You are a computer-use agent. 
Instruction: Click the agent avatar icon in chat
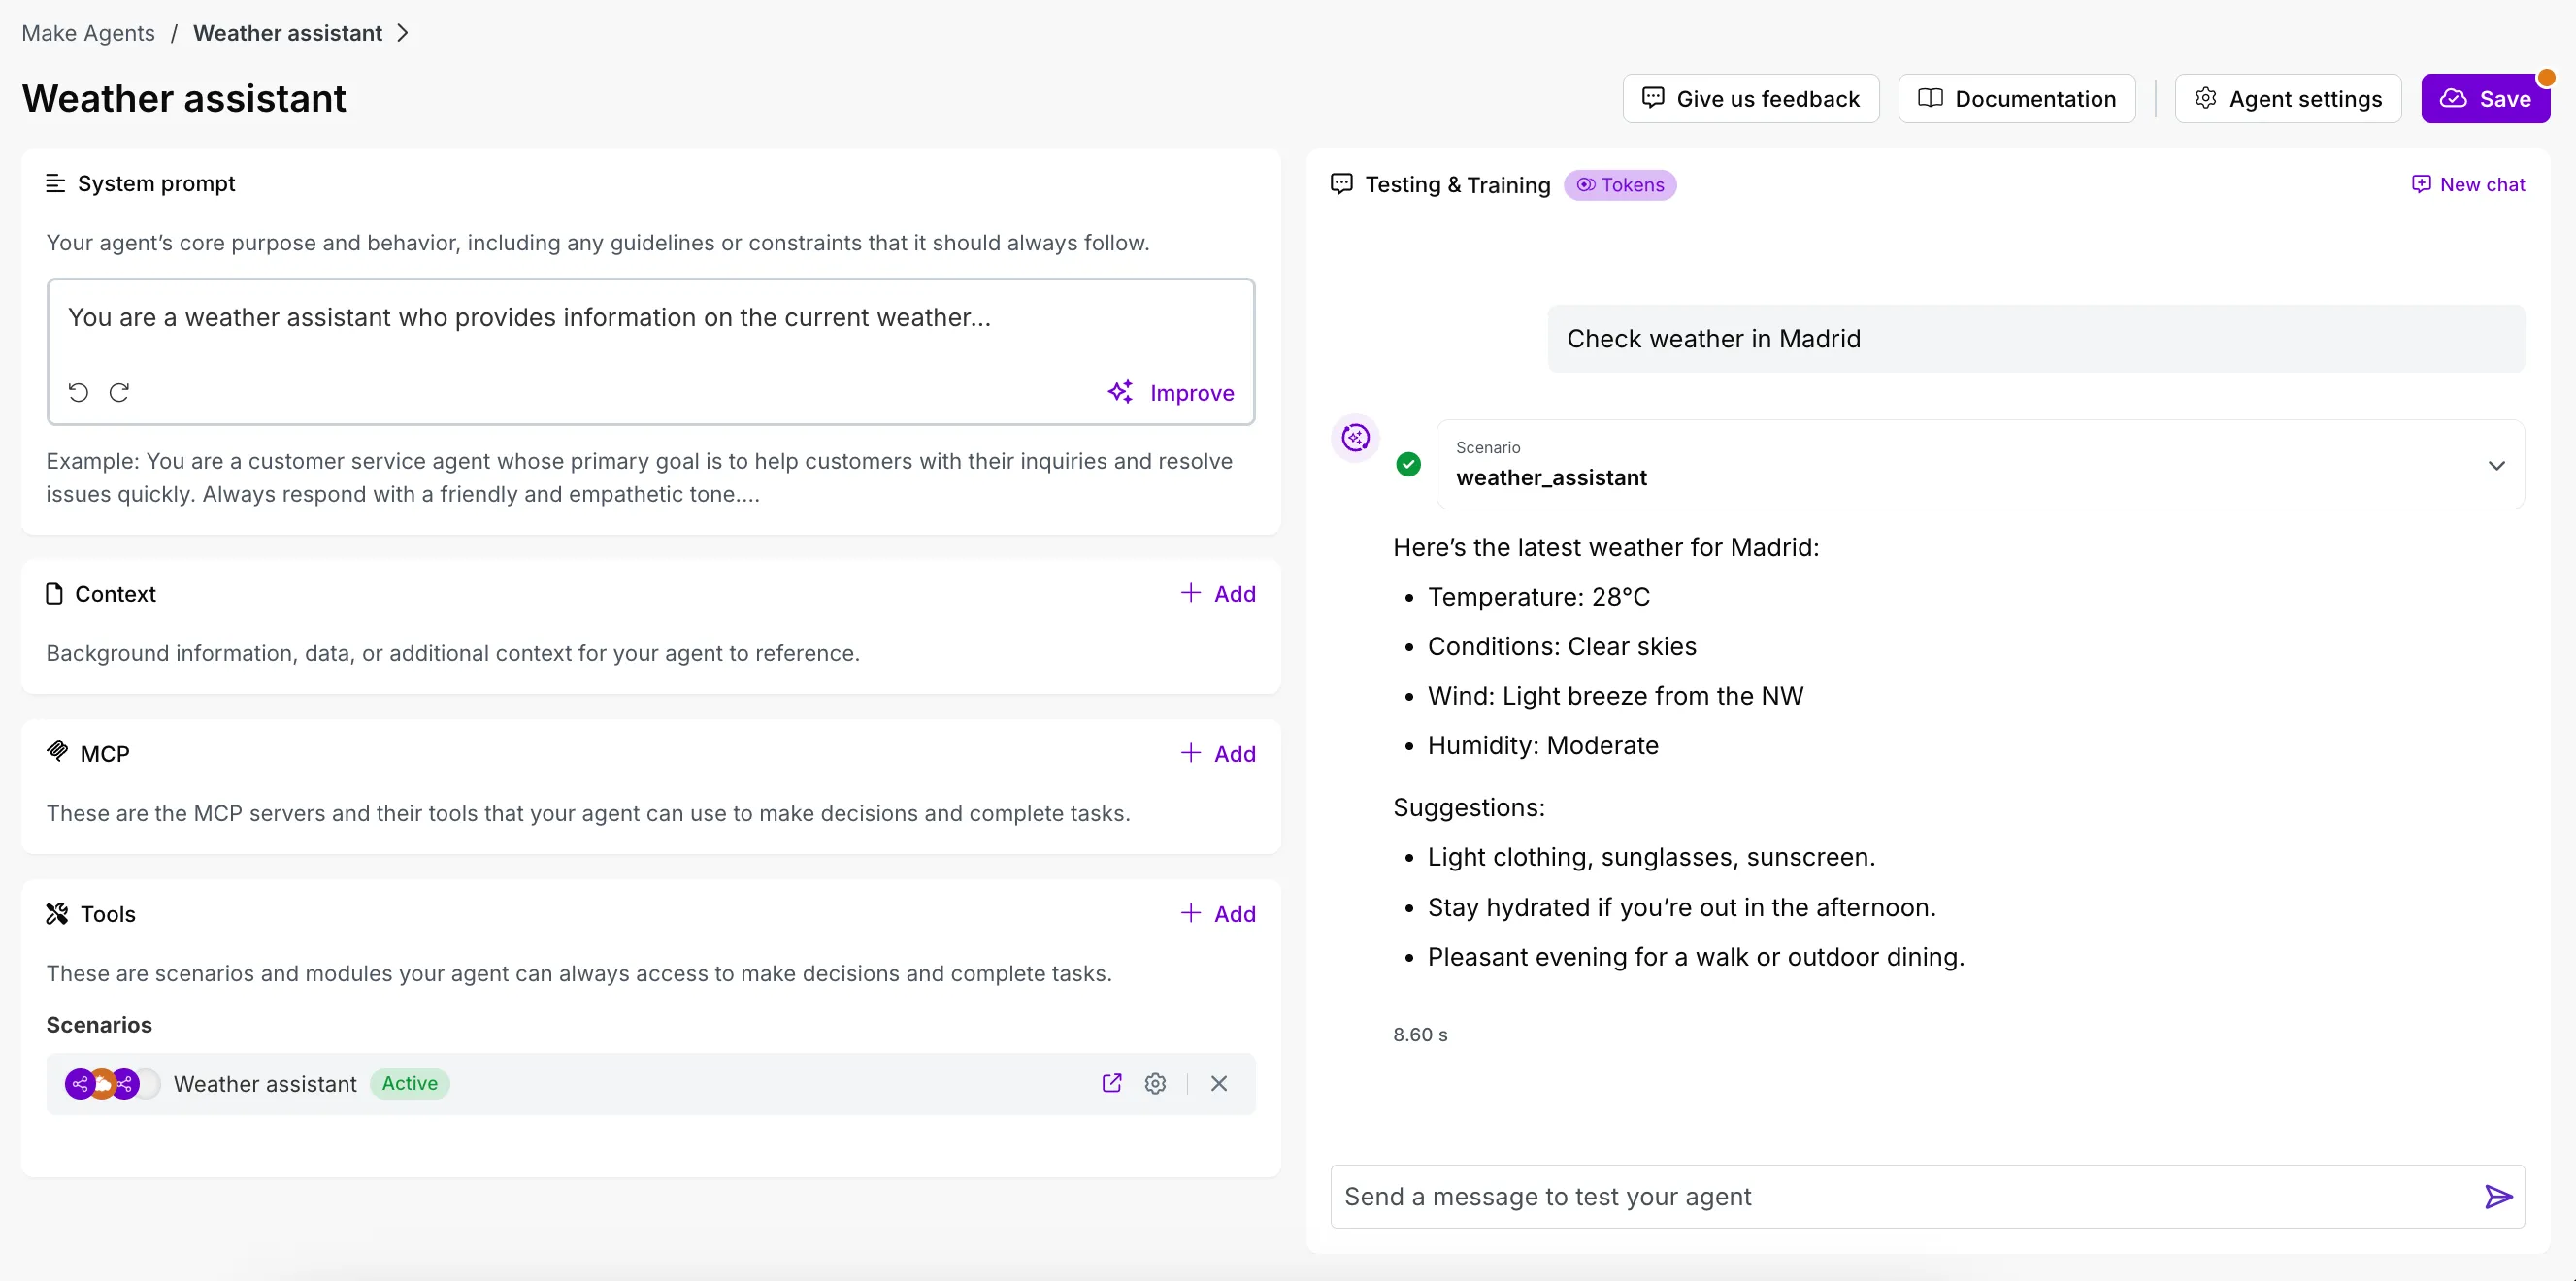[x=1355, y=438]
